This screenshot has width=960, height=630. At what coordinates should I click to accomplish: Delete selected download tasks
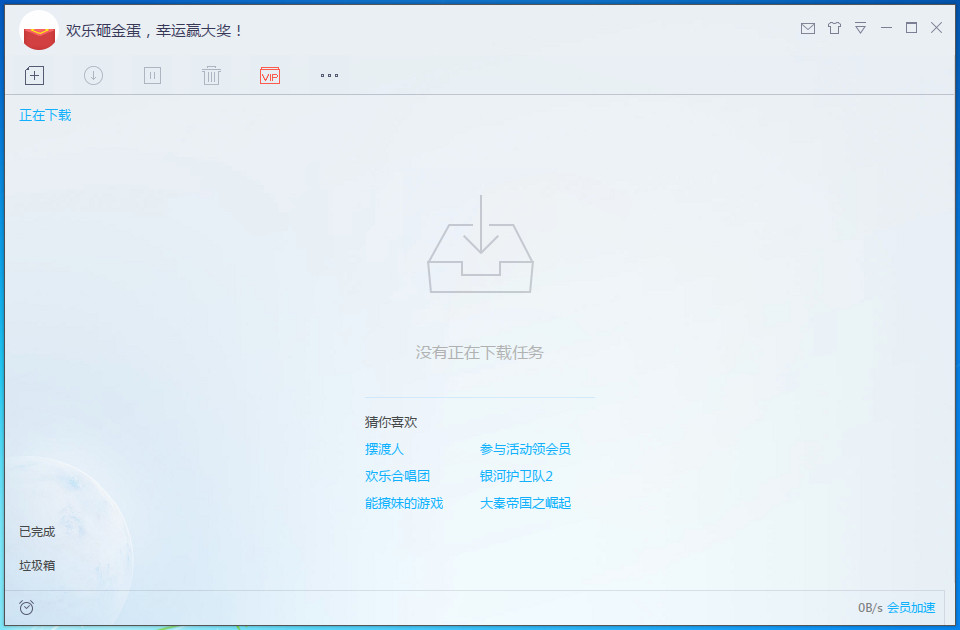[x=210, y=75]
